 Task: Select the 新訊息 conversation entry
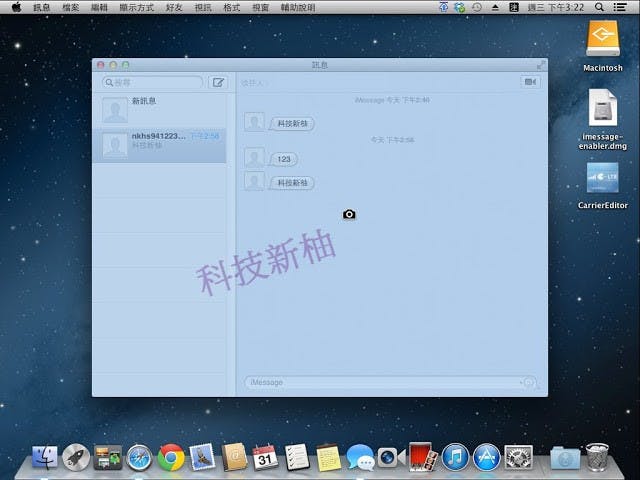click(159, 108)
